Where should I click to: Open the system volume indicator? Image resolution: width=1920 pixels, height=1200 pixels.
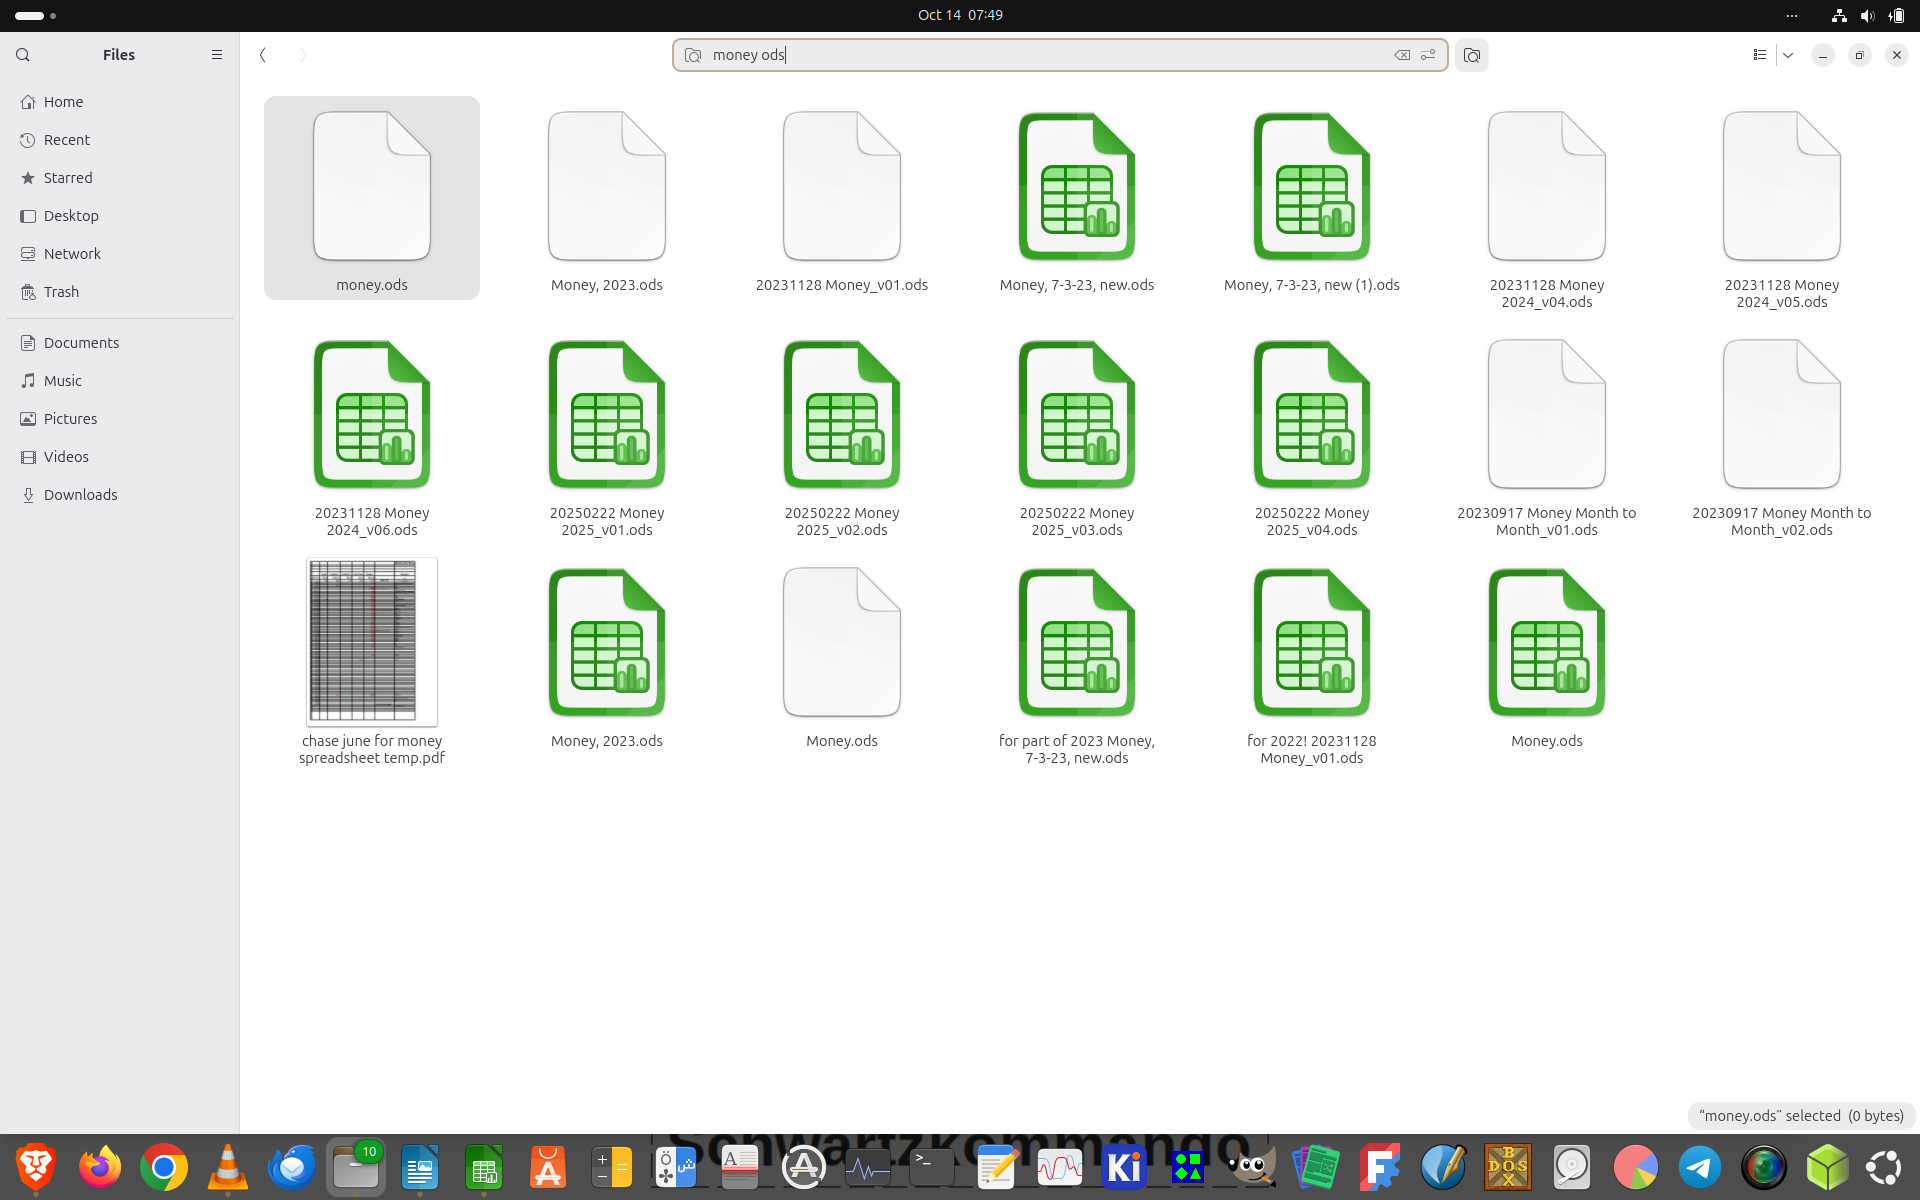(1867, 15)
